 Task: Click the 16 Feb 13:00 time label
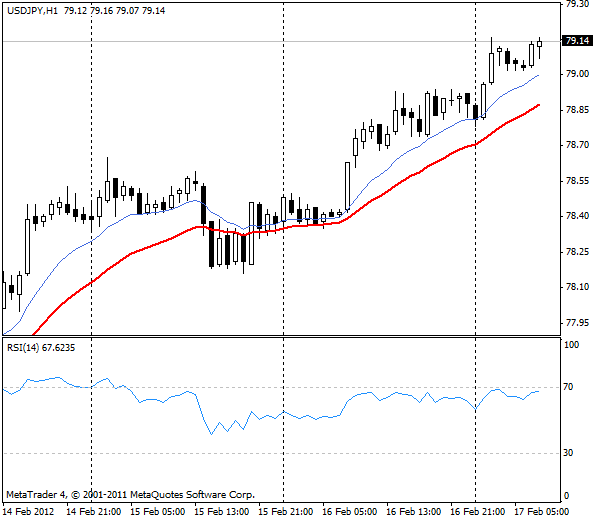click(413, 512)
